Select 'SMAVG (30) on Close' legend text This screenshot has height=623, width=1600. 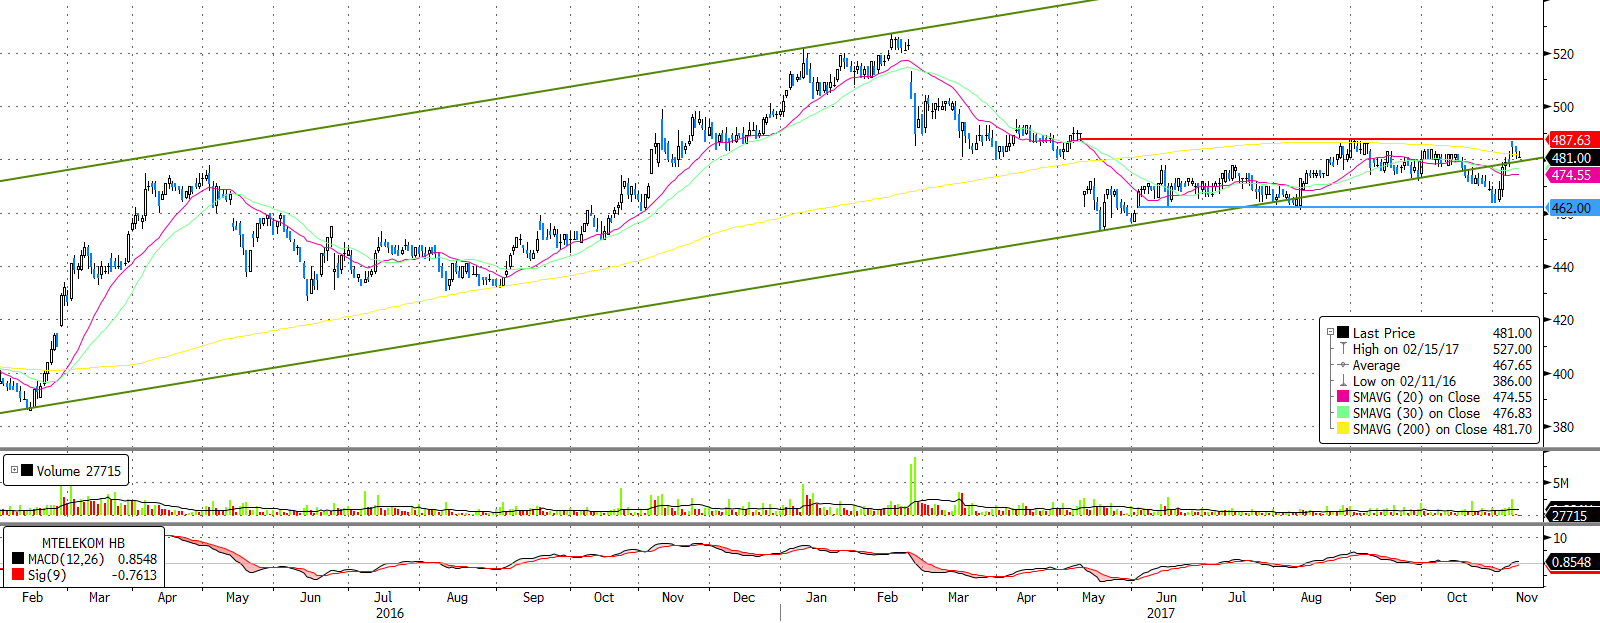1416,413
